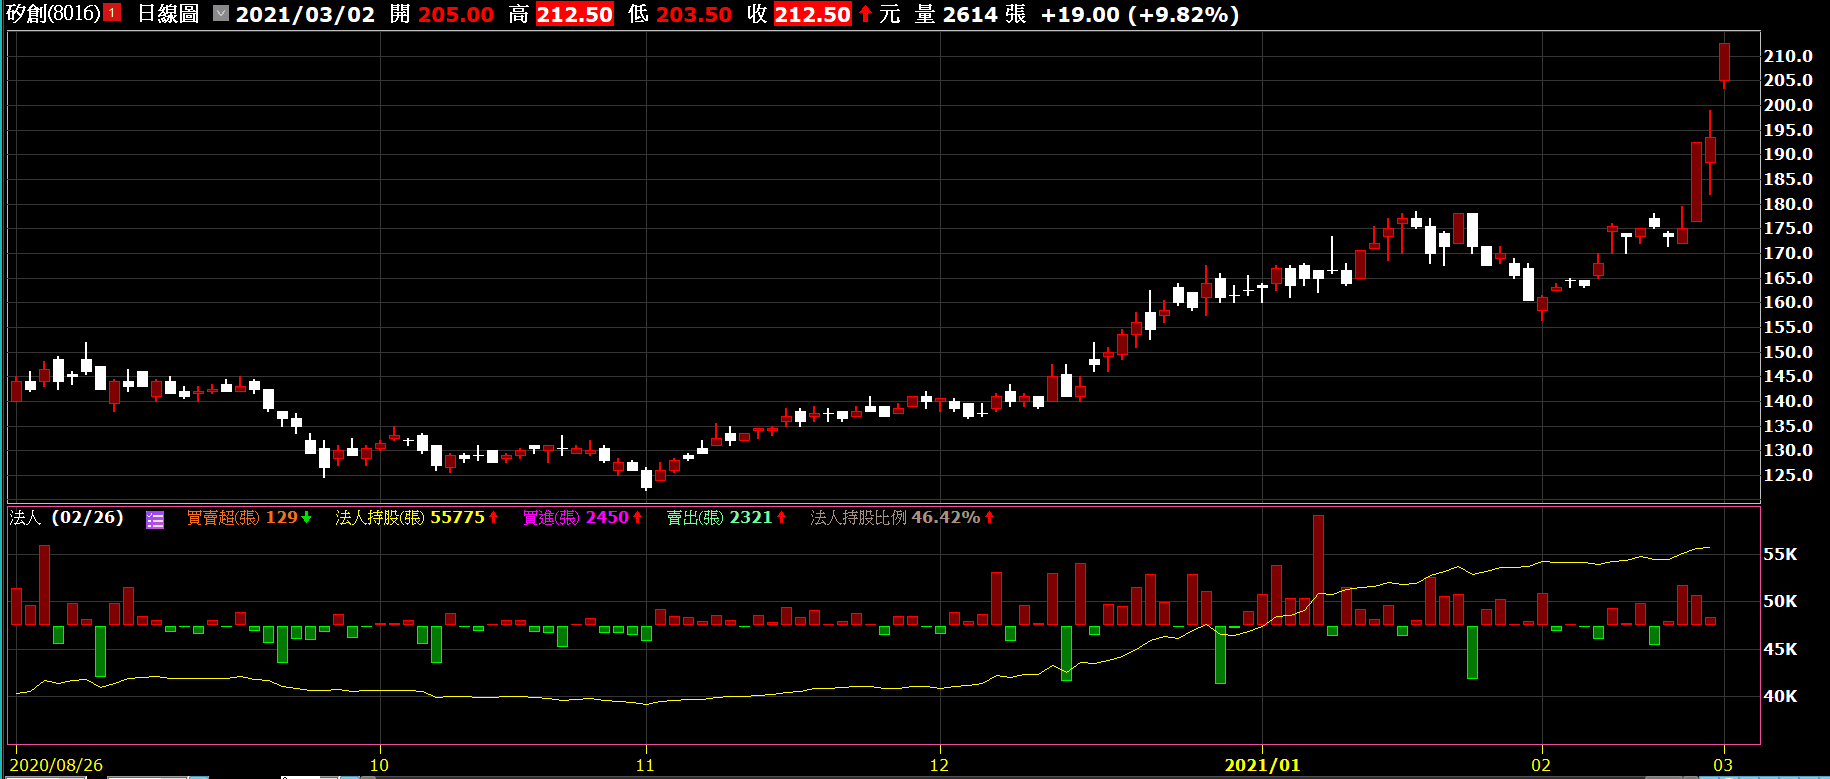Click the red arrow beside 賣出 2321

click(x=782, y=517)
